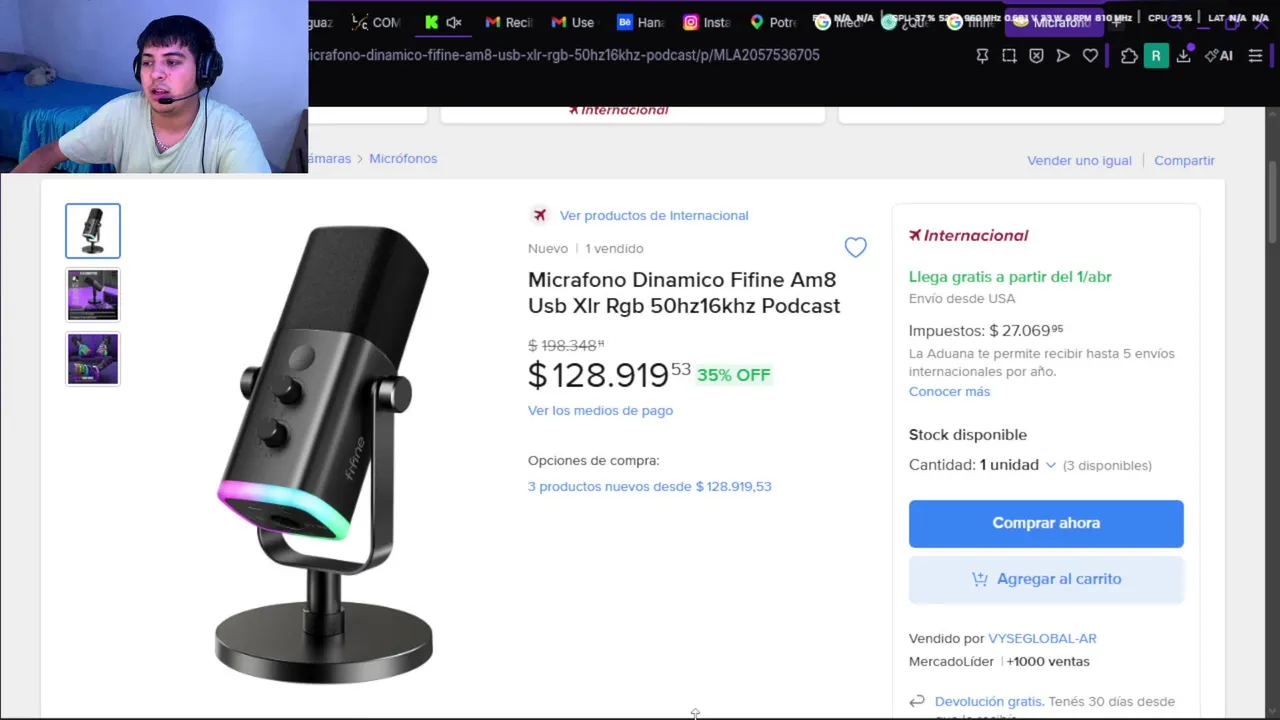Screen dimensions: 1280x720
Task: Select the third product thumbnail
Action: point(93,359)
